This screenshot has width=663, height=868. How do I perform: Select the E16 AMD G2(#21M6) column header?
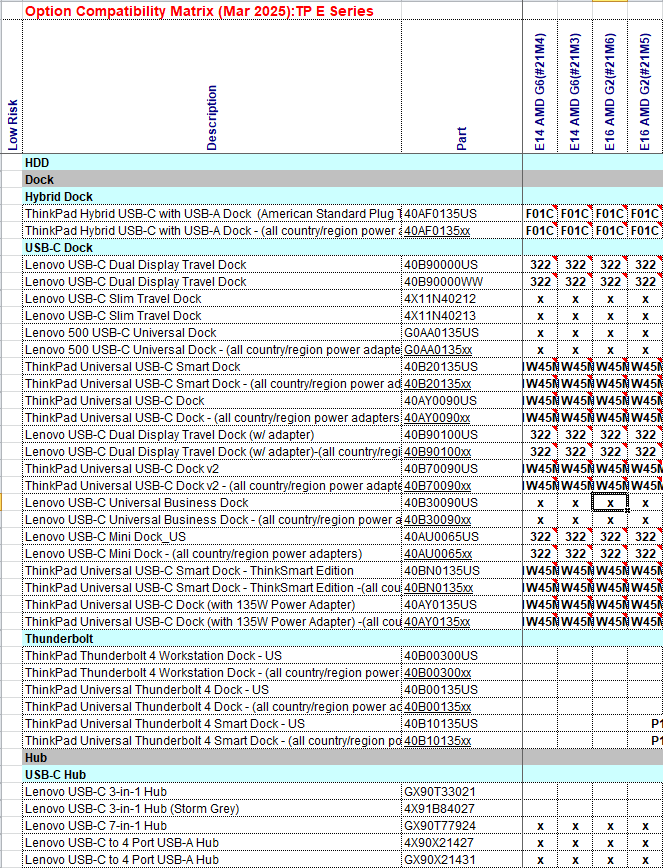click(x=610, y=92)
